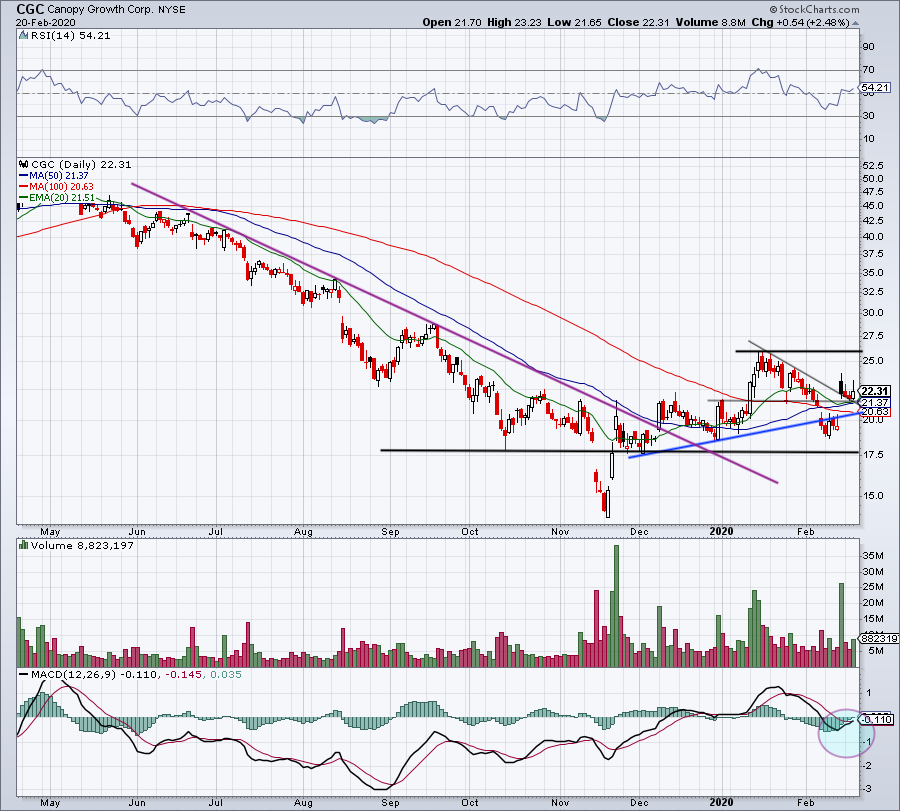Click the 22.31 price tag on right axis

click(875, 391)
